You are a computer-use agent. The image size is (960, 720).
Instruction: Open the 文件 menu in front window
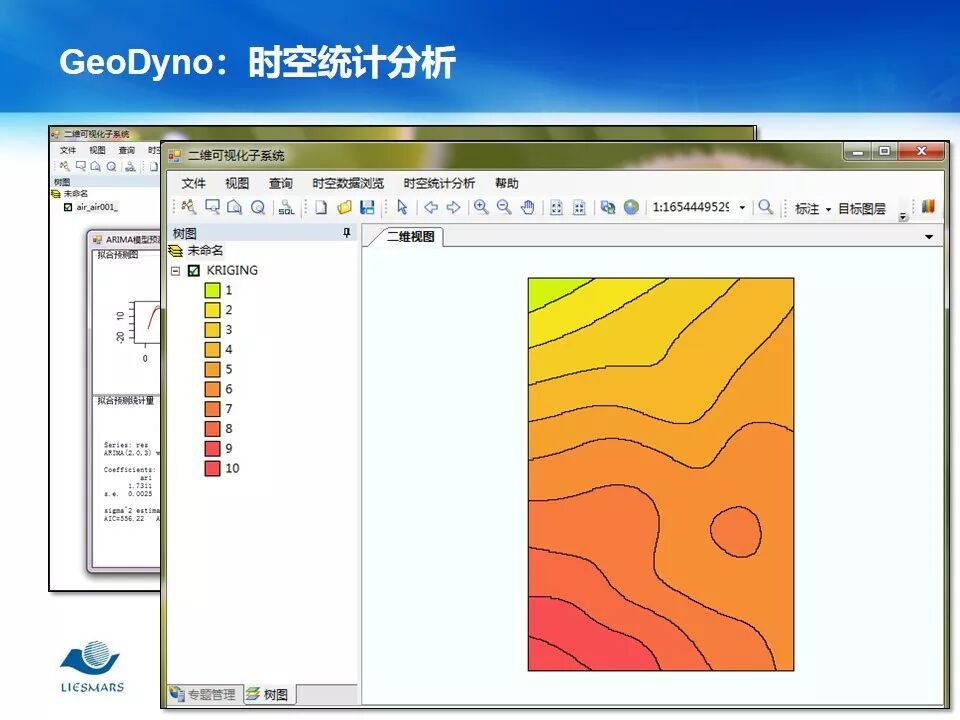tap(193, 183)
